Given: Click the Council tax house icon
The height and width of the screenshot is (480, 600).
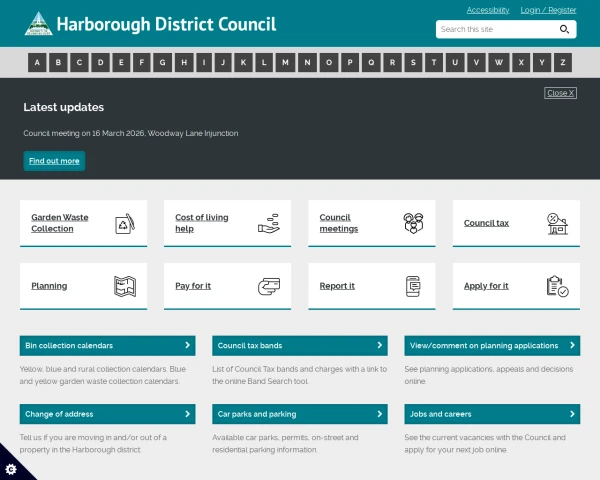Looking at the screenshot, I should pos(557,224).
